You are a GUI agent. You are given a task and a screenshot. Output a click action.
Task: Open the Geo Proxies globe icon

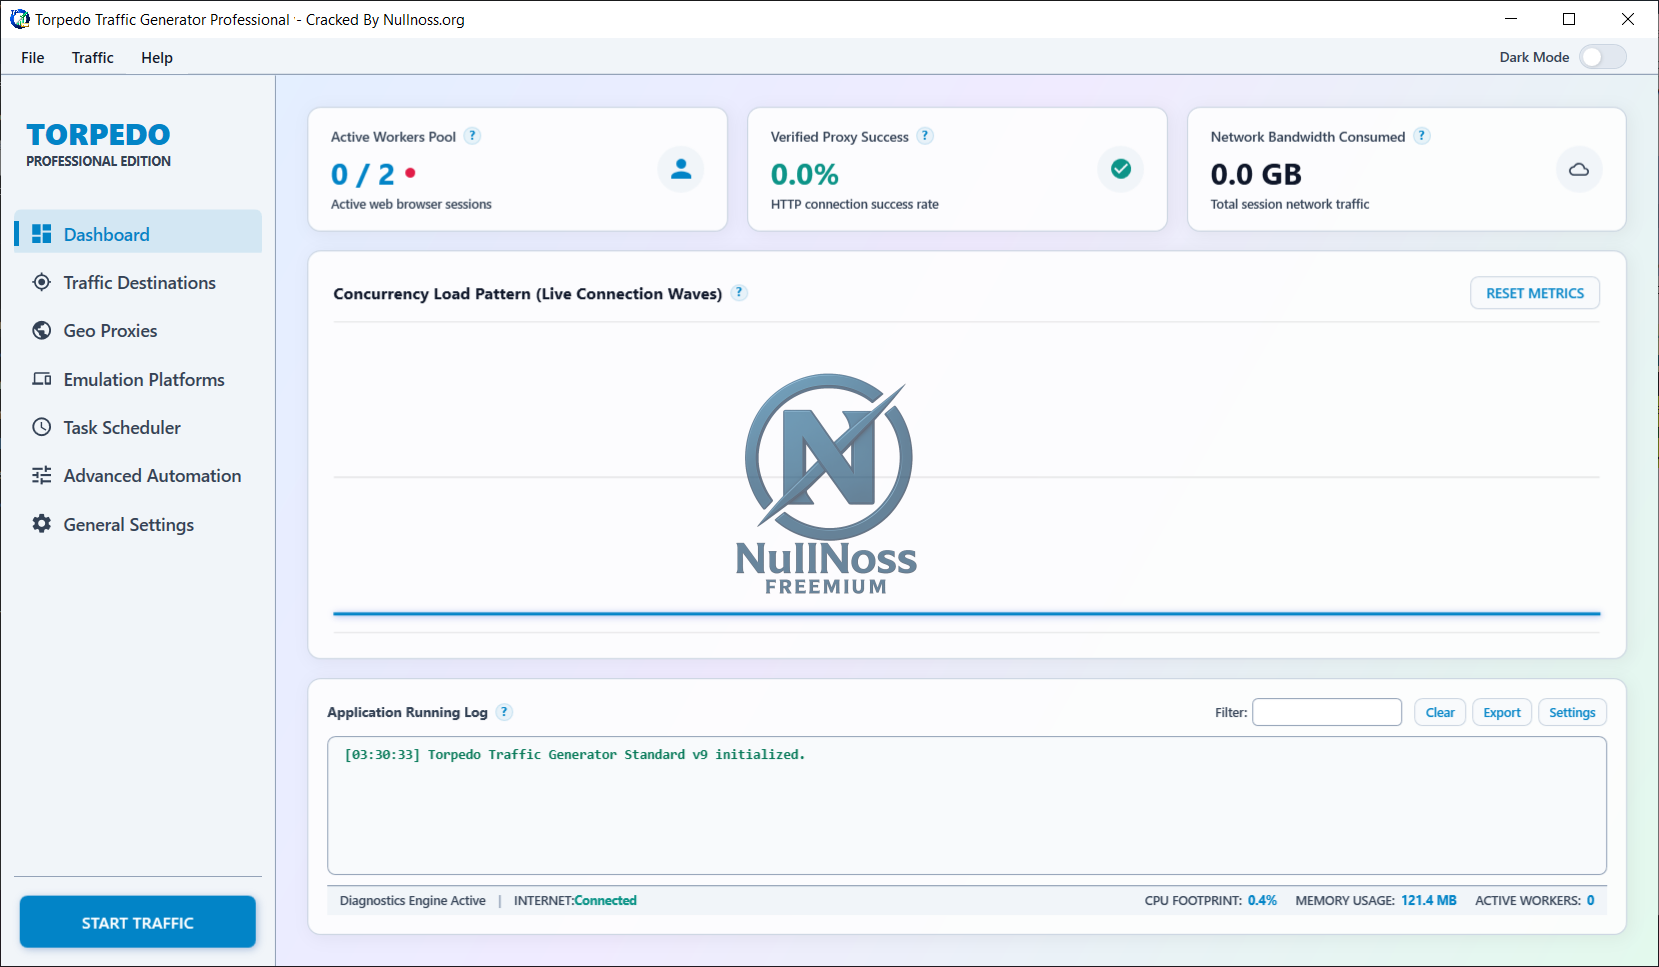pyautogui.click(x=41, y=330)
